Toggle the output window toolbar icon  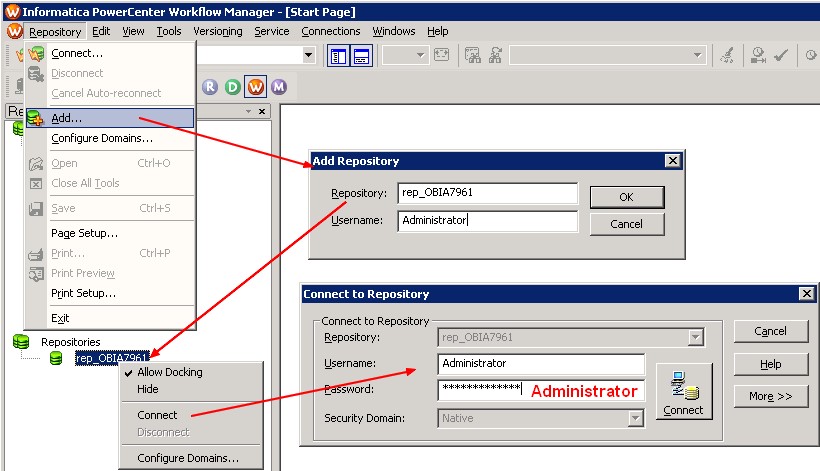tap(361, 56)
